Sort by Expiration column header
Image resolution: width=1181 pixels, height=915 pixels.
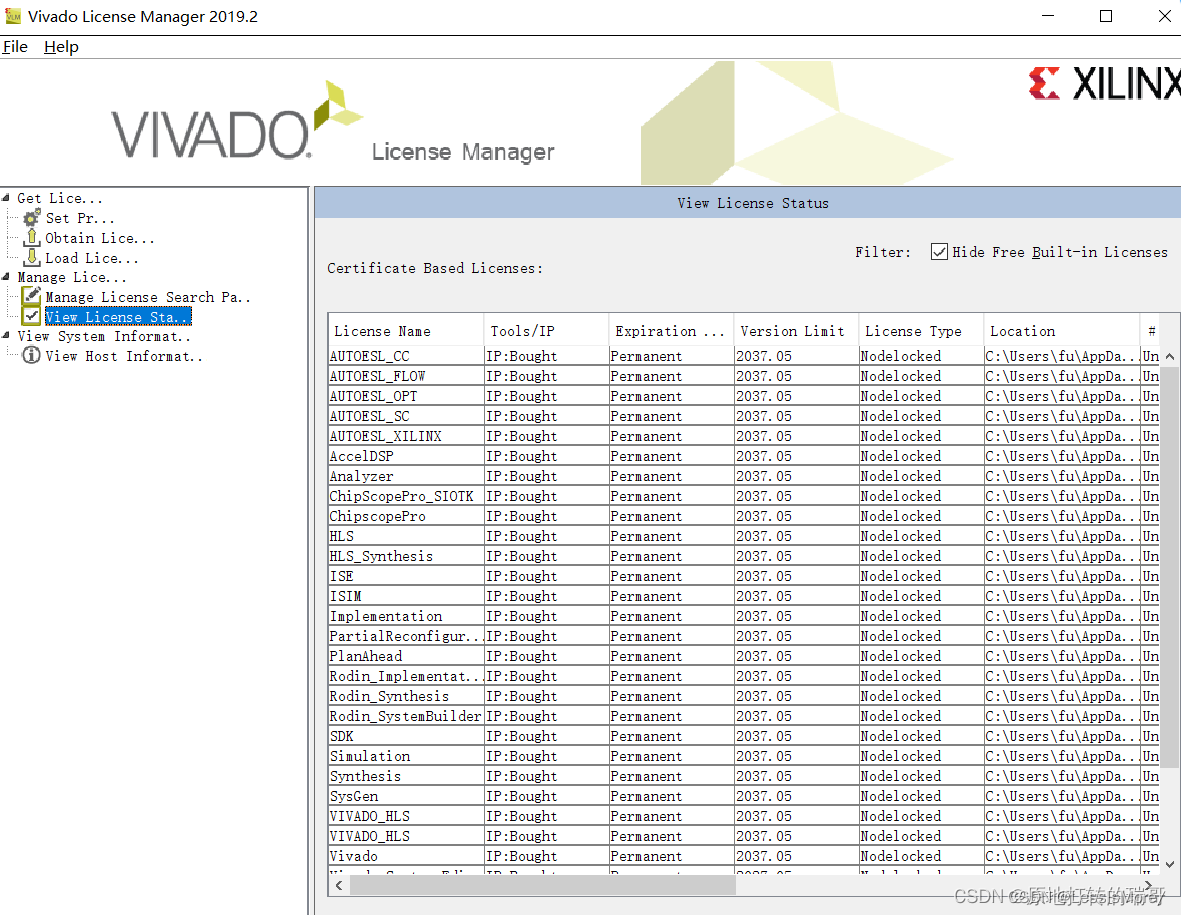point(671,331)
